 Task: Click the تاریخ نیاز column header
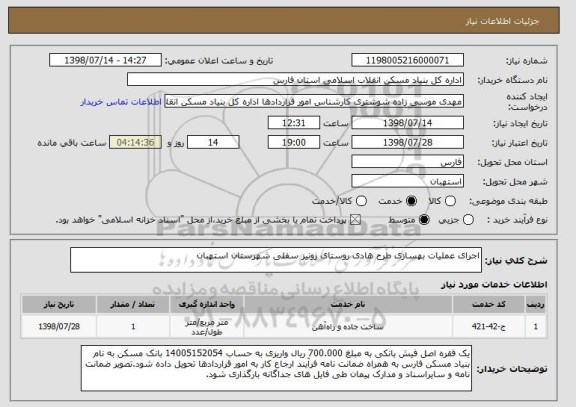click(59, 305)
